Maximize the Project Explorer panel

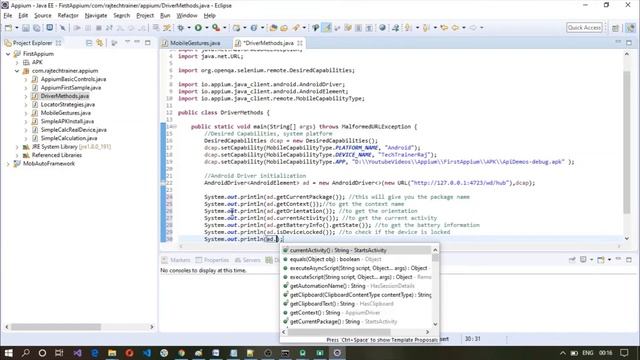(x=148, y=42)
